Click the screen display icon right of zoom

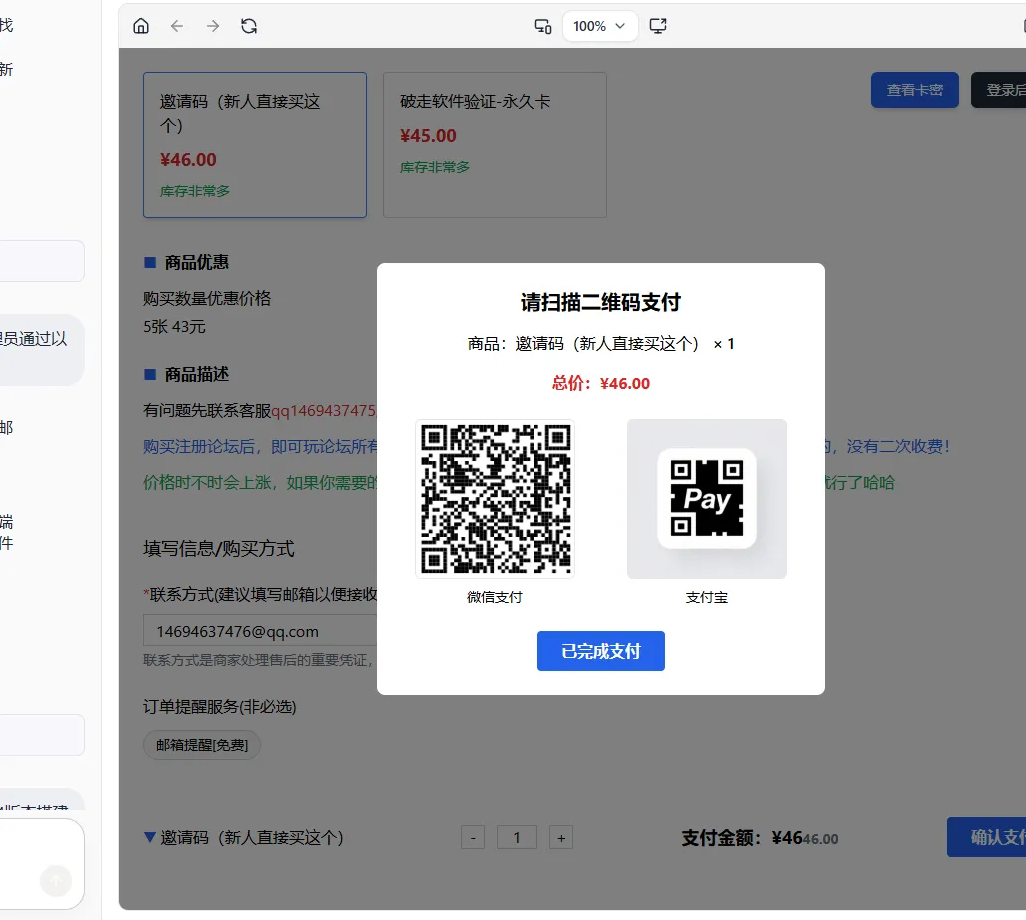coord(658,26)
